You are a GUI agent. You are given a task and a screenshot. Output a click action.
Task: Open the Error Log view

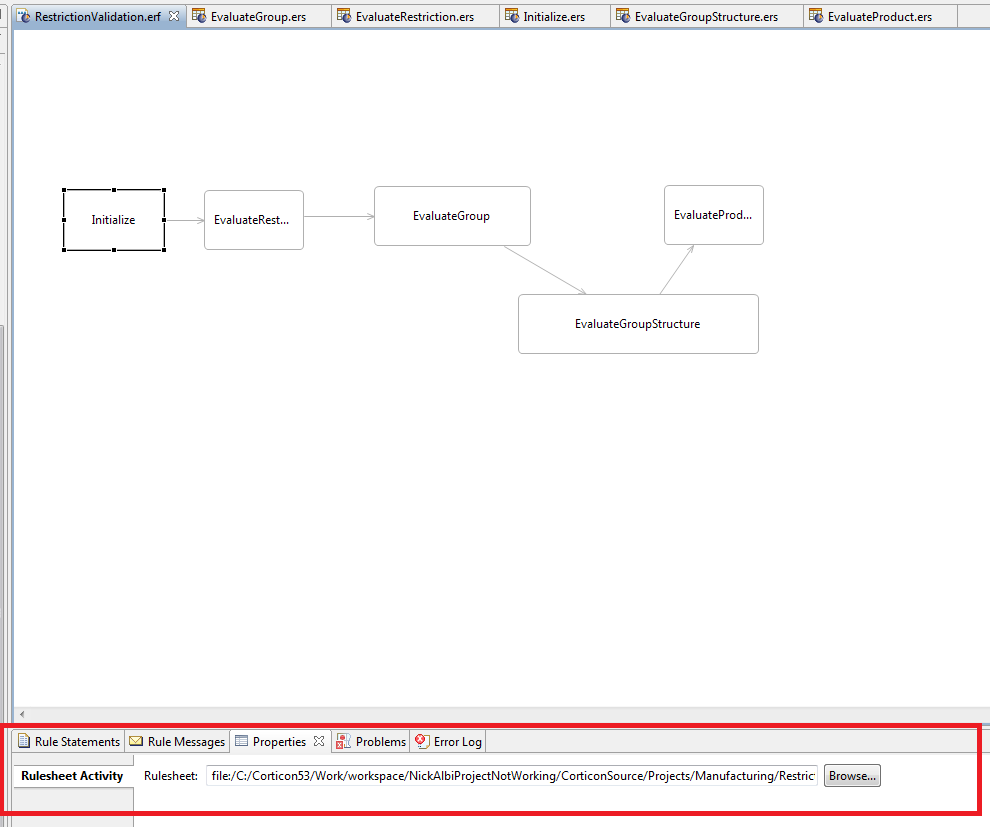click(x=449, y=741)
